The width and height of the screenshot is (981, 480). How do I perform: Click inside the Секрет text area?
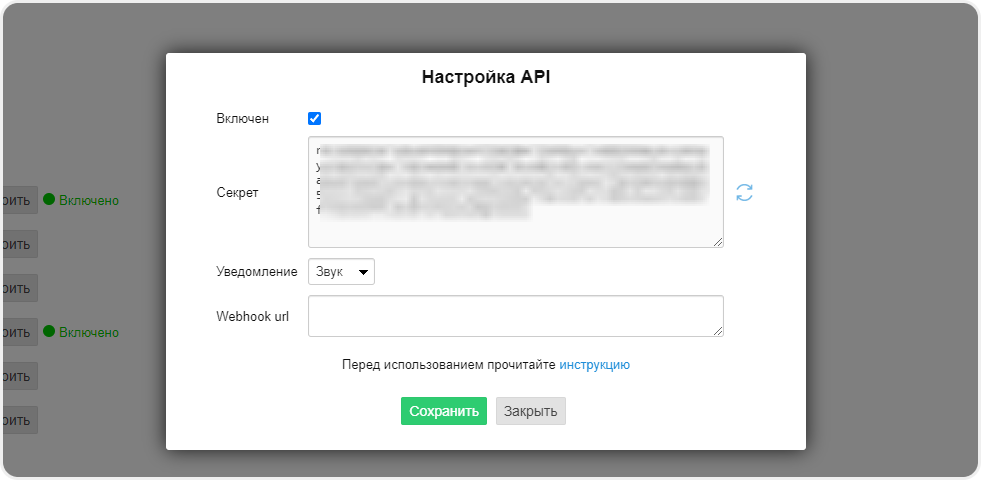tap(515, 191)
